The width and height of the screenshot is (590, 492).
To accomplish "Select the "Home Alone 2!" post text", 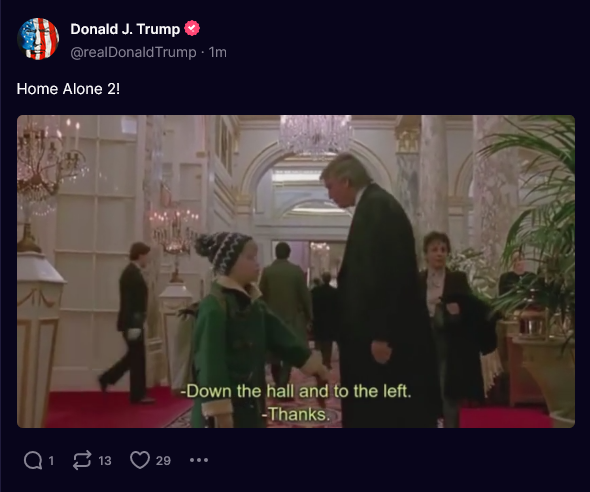I will pos(68,89).
